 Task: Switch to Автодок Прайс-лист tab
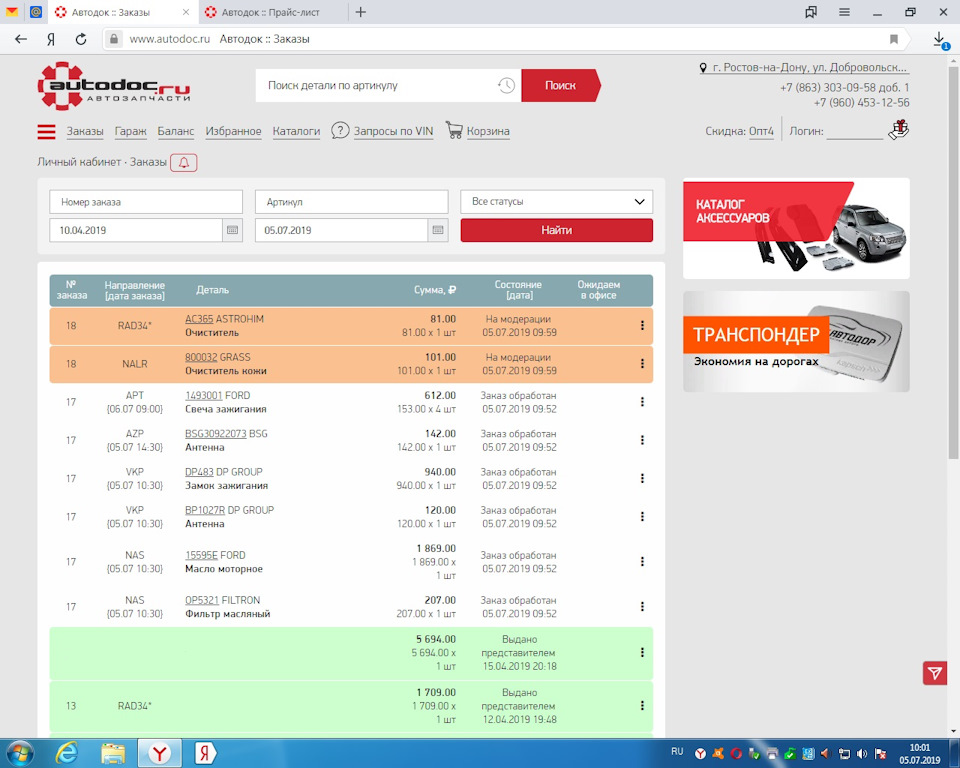(x=271, y=12)
